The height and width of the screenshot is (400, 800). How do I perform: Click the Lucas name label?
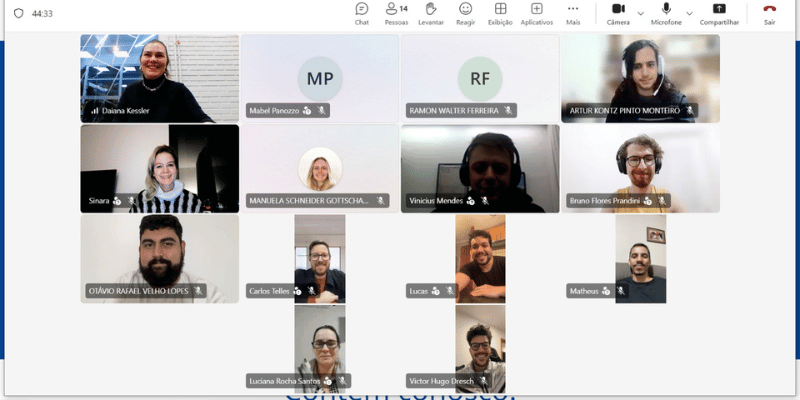418,291
